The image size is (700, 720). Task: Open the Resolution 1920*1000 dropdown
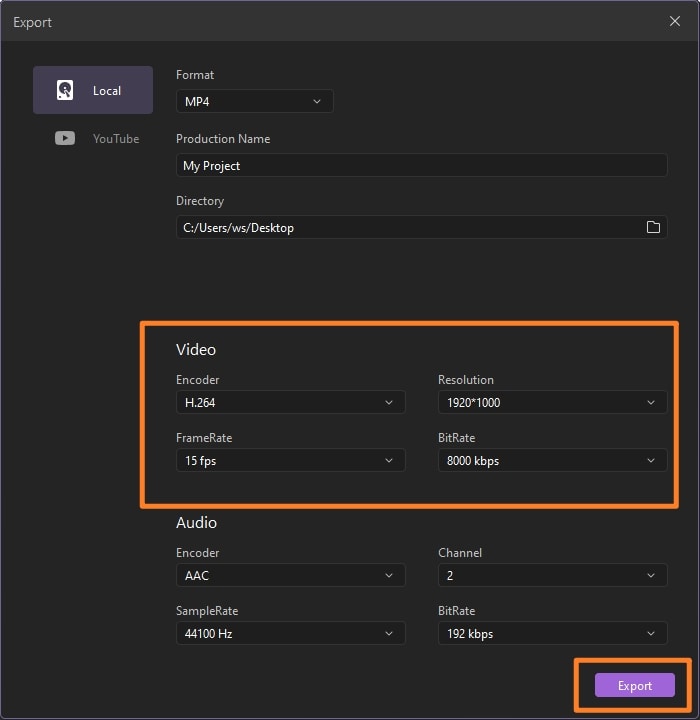(552, 402)
